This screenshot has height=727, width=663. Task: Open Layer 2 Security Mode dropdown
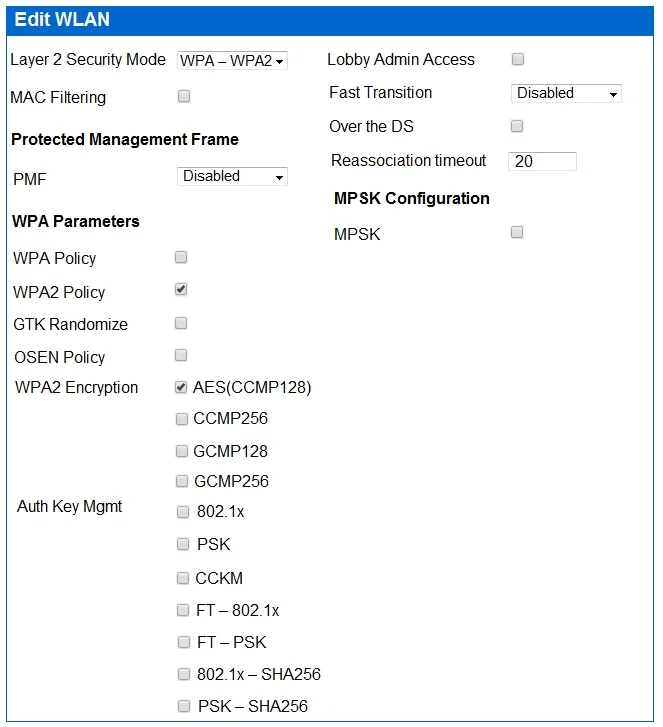(232, 61)
